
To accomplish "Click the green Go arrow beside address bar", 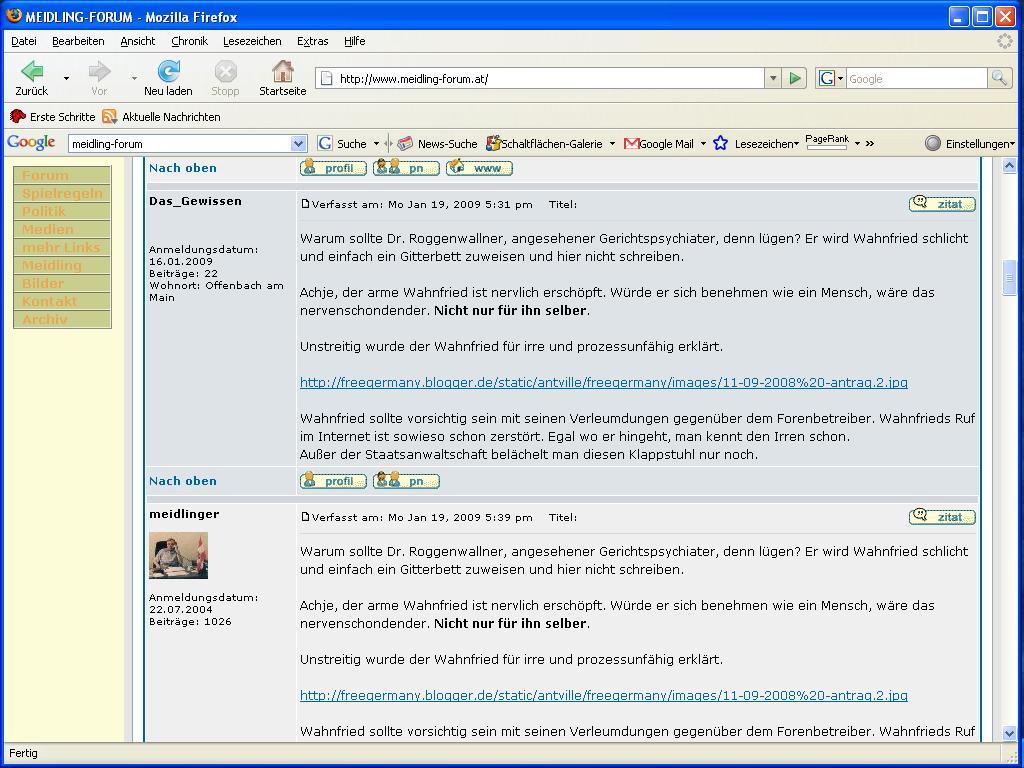I will point(795,78).
